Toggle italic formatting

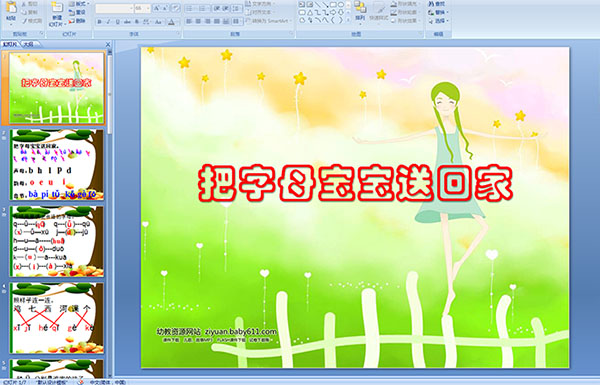109,22
